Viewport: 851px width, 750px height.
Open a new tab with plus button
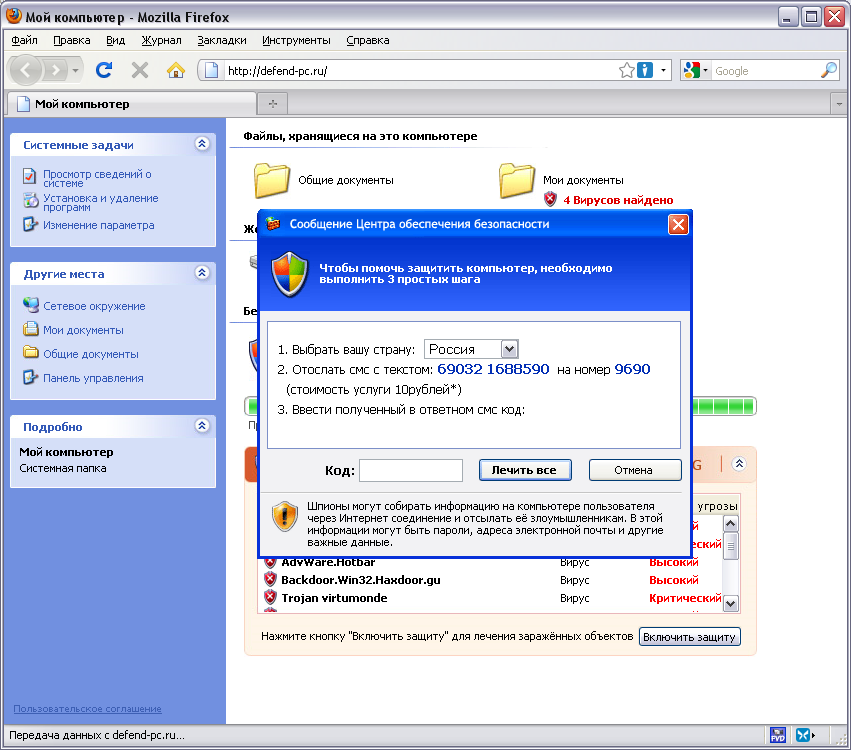[x=272, y=103]
